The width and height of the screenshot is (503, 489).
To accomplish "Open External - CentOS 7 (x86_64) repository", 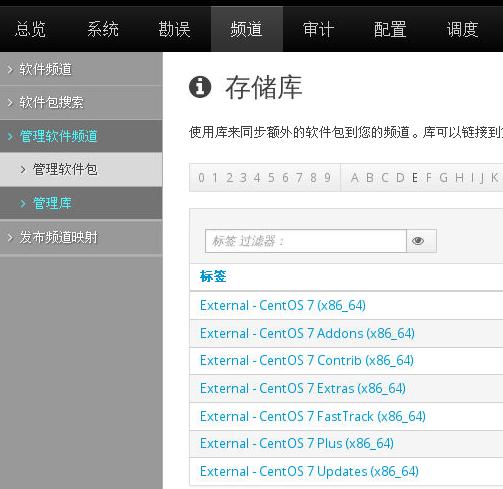I will 283,305.
